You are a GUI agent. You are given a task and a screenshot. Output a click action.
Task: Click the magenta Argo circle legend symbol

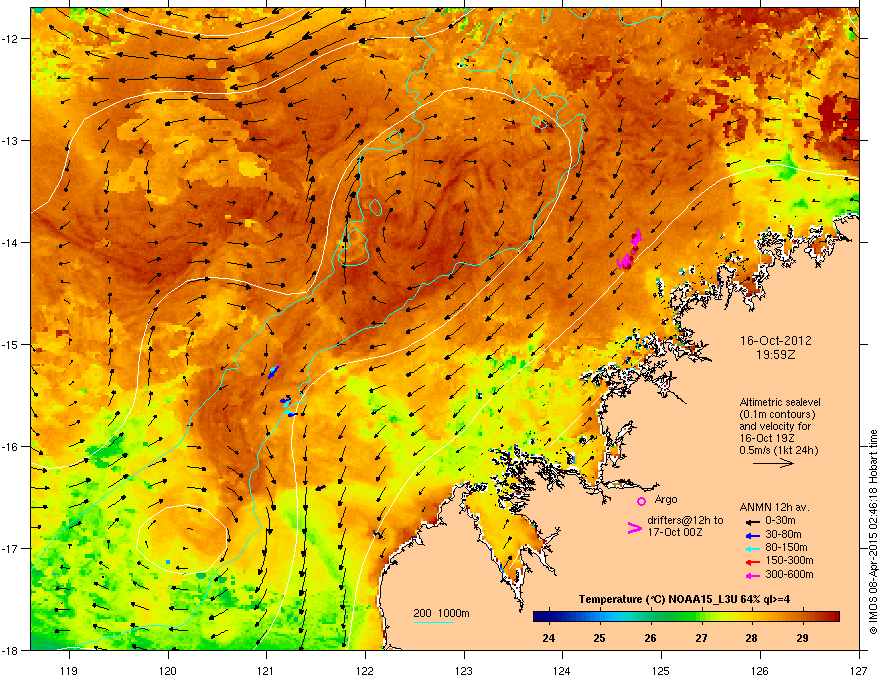coord(641,501)
